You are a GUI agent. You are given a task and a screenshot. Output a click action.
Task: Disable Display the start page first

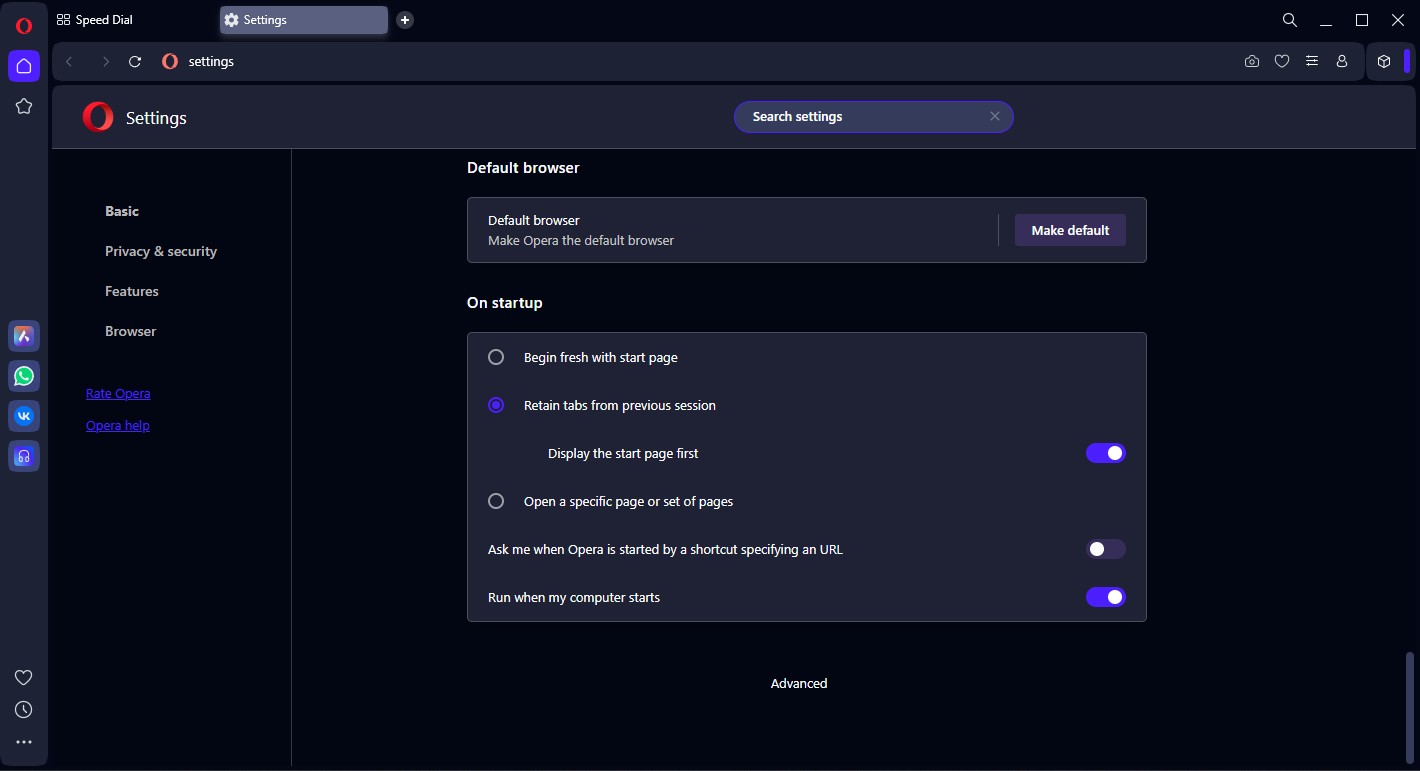(1105, 453)
